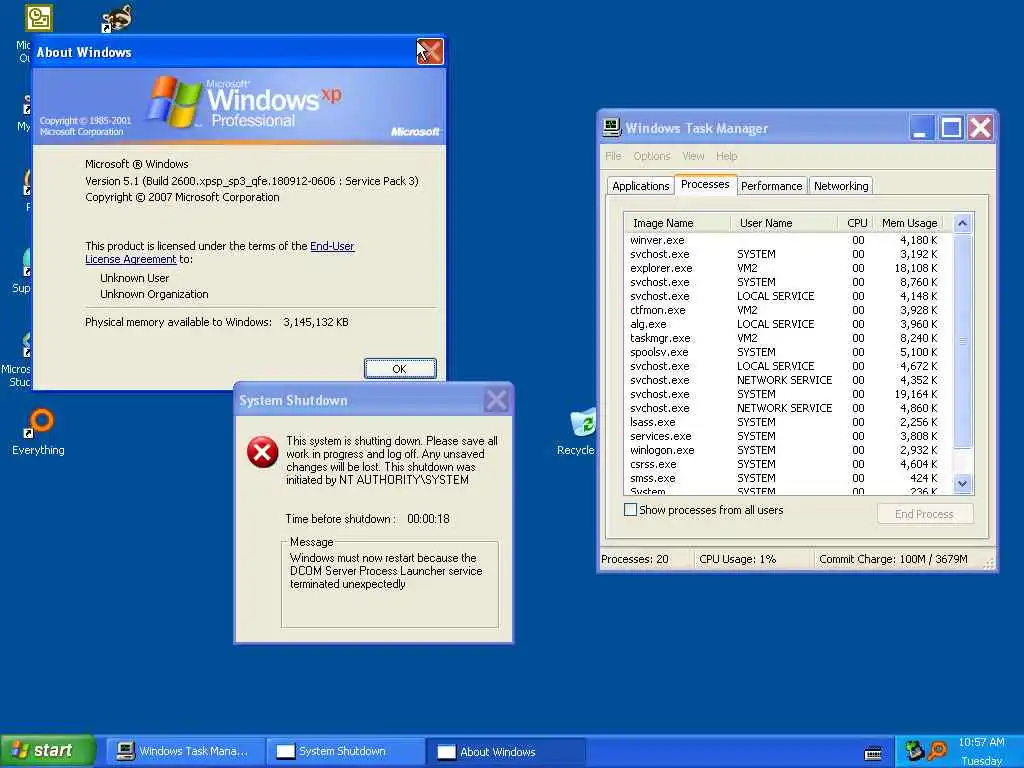Viewport: 1024px width, 768px height.
Task: Click the keyboard icon in taskbar
Action: tap(873, 754)
